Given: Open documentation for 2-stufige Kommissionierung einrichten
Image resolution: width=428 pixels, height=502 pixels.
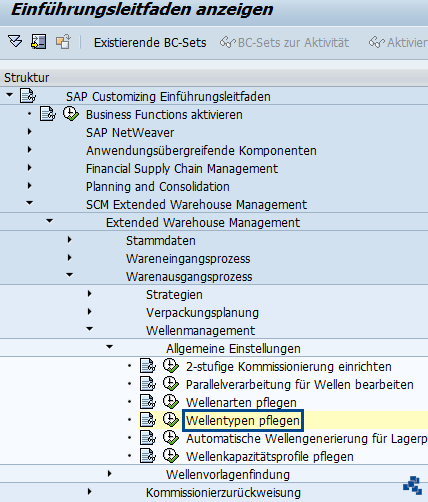Looking at the screenshot, I should (x=148, y=366).
